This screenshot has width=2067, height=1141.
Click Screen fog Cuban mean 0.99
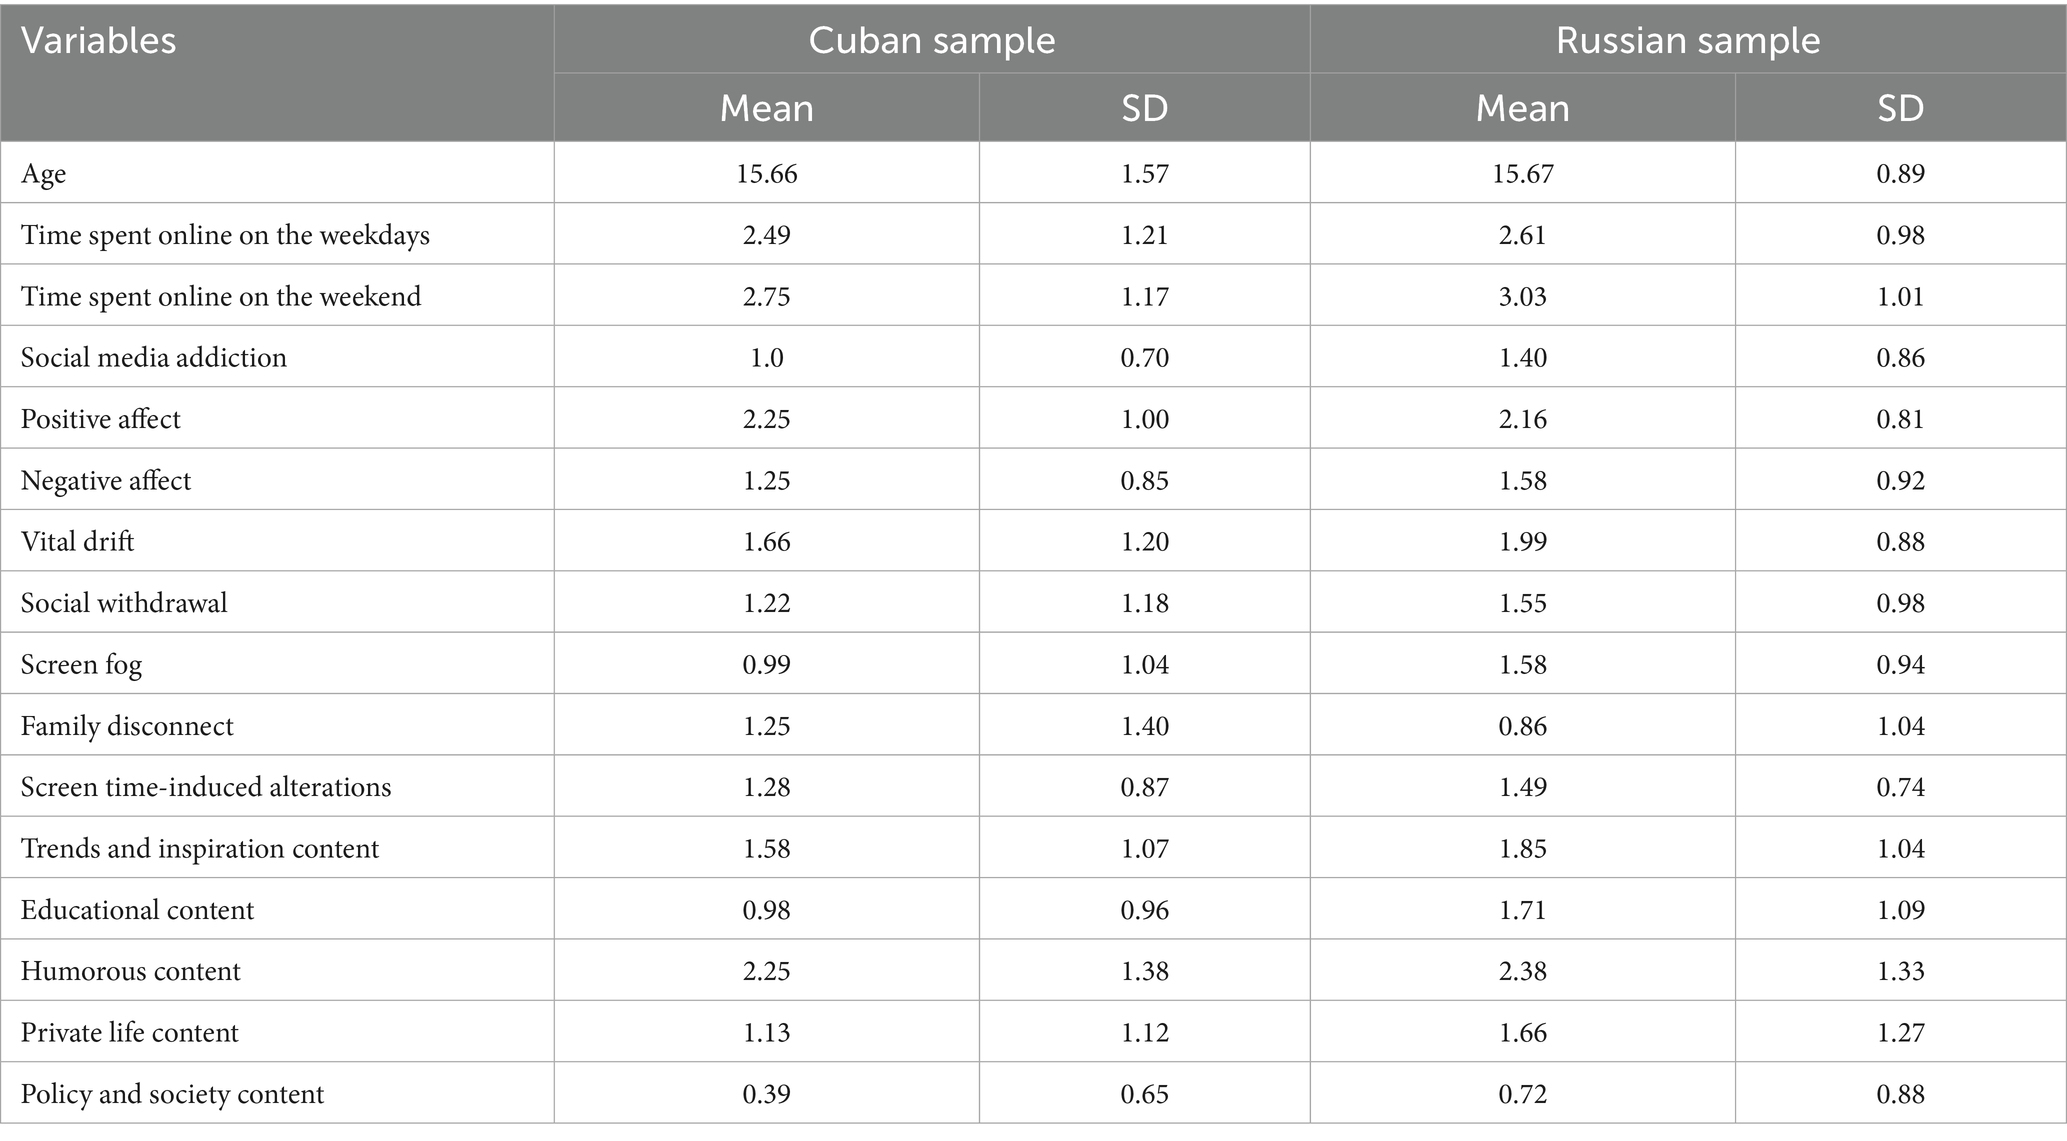pos(767,664)
